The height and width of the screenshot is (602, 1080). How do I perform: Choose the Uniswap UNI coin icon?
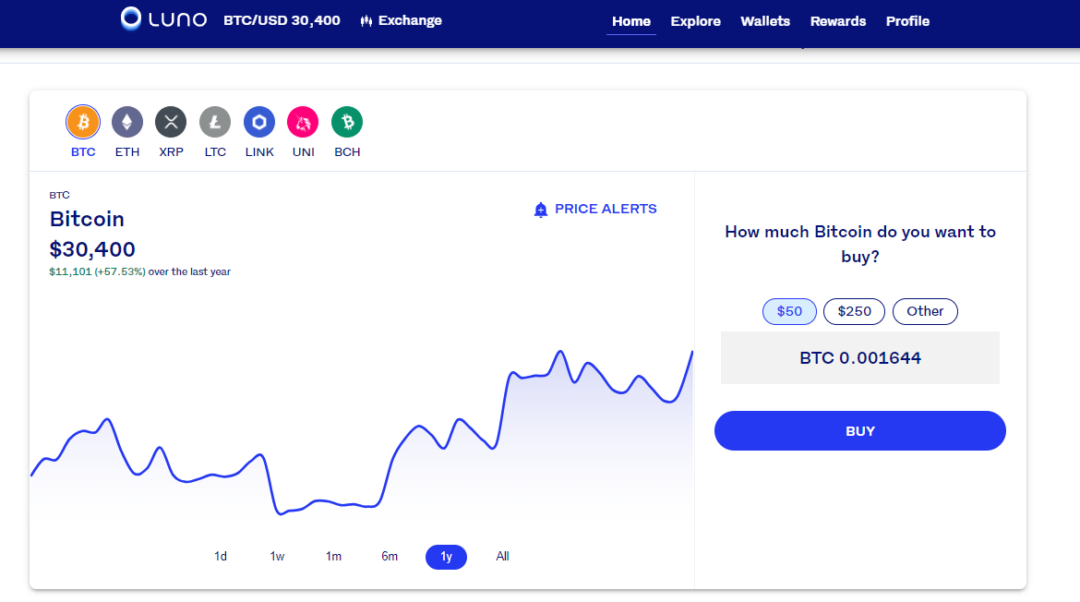point(303,123)
